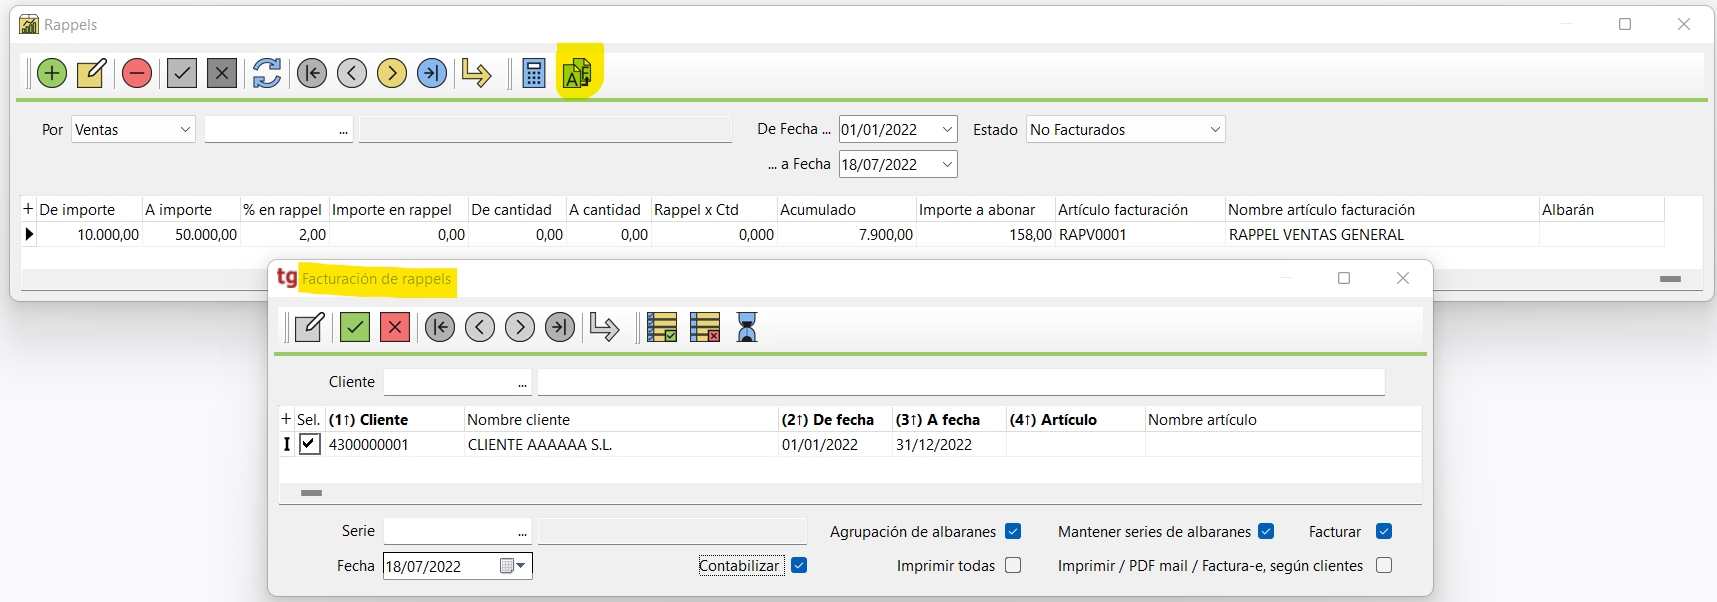The image size is (1717, 602).
Task: Open the calculator icon in Rappels toolbar
Action: pyautogui.click(x=534, y=73)
